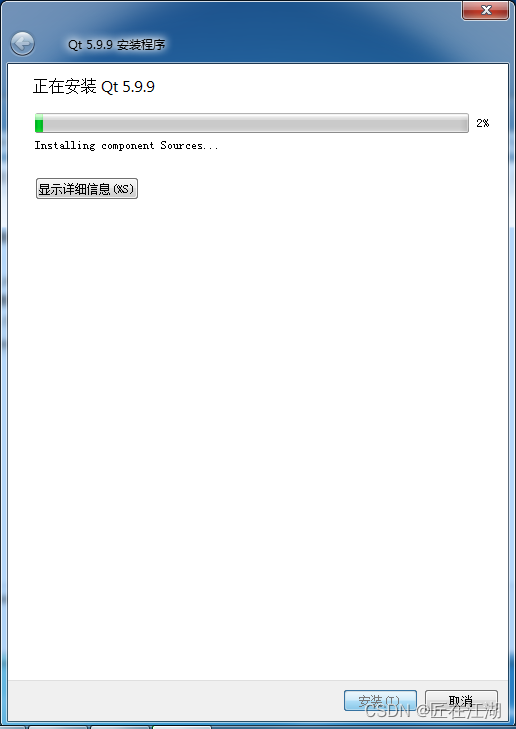Click the CSDN watermark text
516x729 pixels.
click(x=433, y=710)
